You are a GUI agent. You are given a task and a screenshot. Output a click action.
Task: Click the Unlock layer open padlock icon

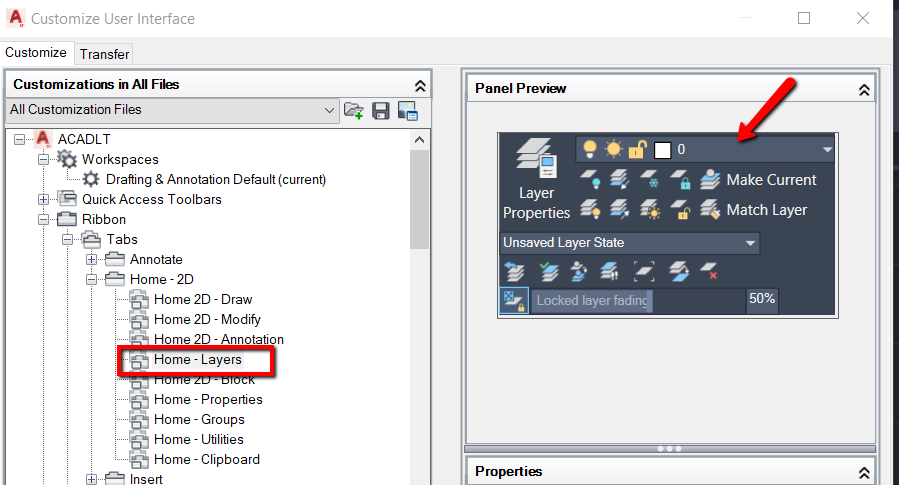point(681,209)
